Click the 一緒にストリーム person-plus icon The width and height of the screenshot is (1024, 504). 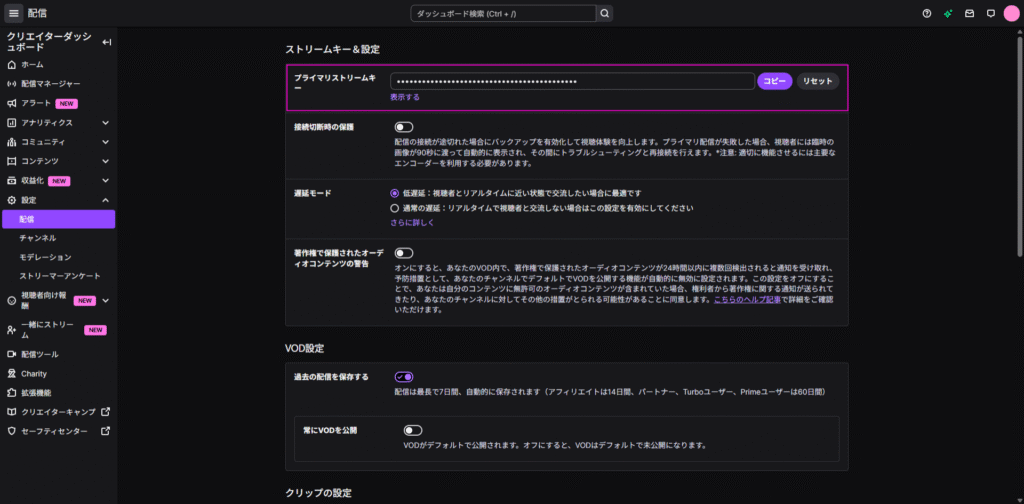11,330
